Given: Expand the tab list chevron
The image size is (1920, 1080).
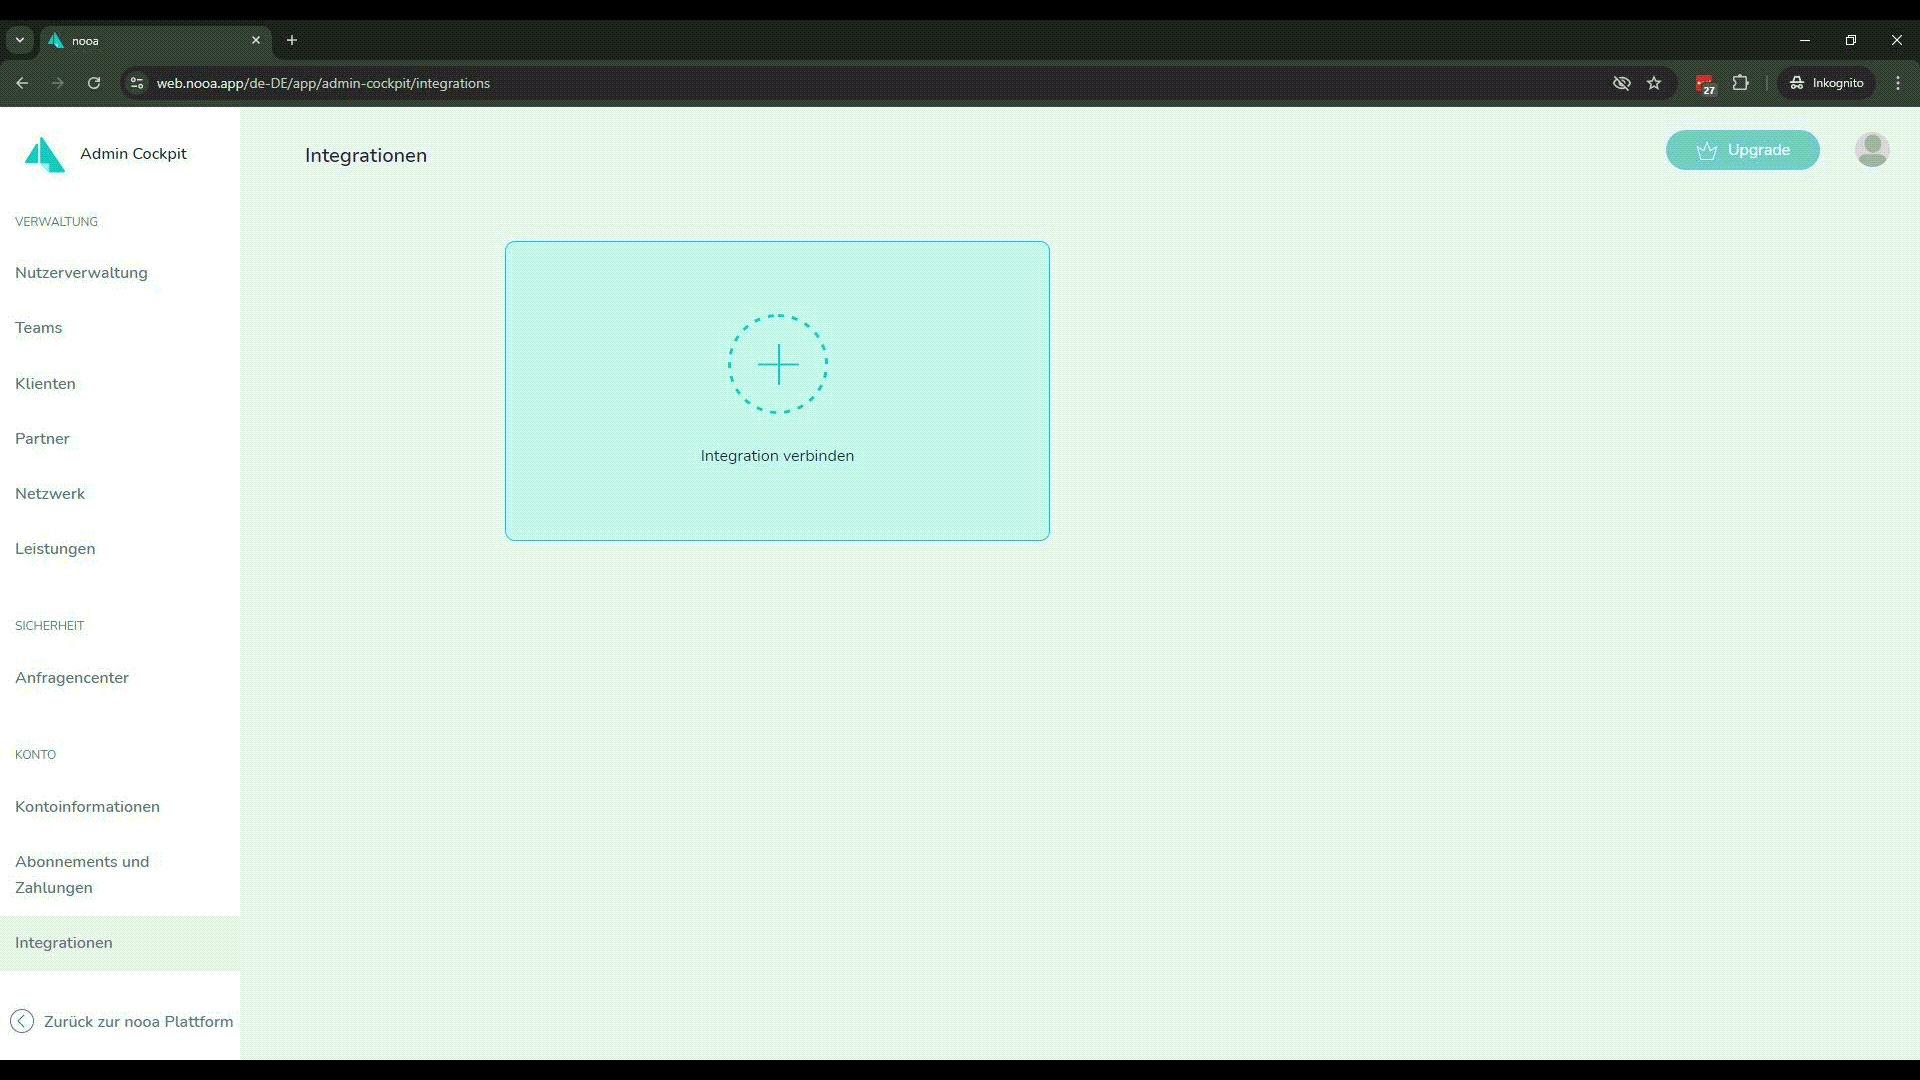Looking at the screenshot, I should [x=19, y=40].
